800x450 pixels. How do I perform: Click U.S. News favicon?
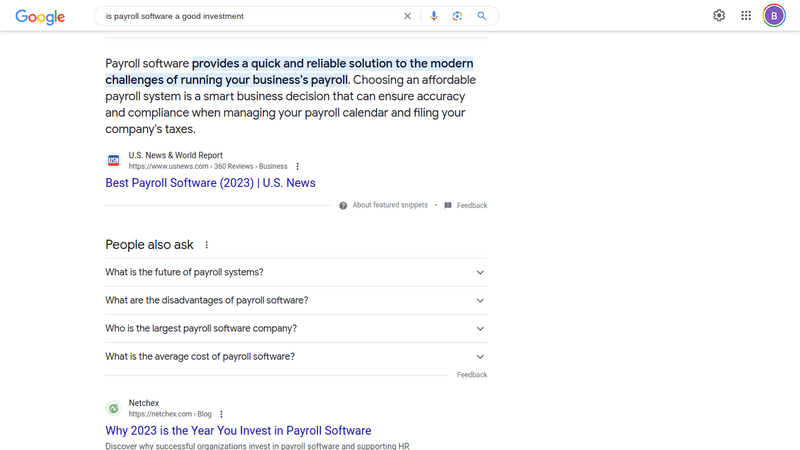113,160
